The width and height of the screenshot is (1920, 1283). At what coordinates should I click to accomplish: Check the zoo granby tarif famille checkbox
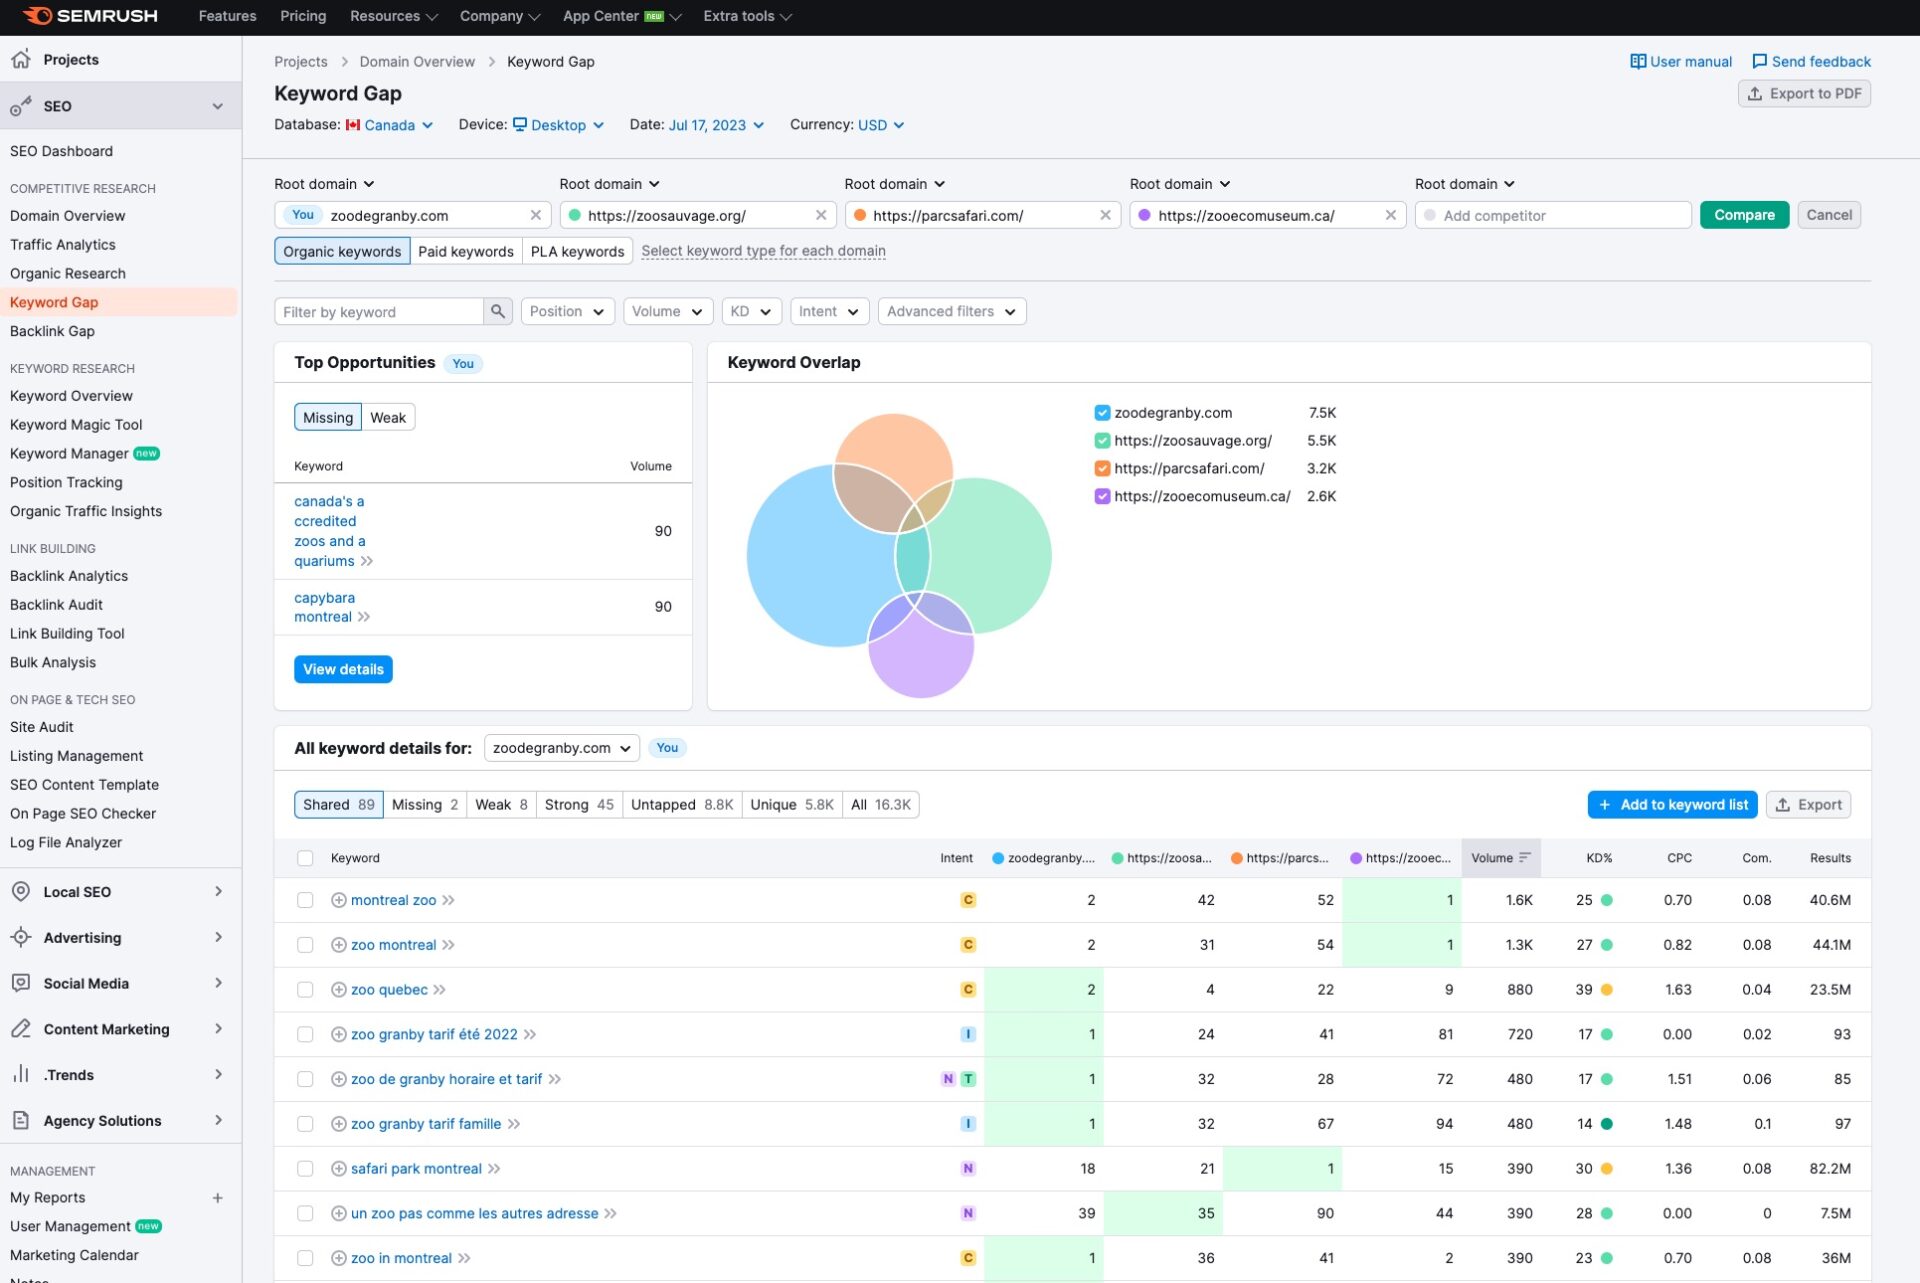point(305,1124)
